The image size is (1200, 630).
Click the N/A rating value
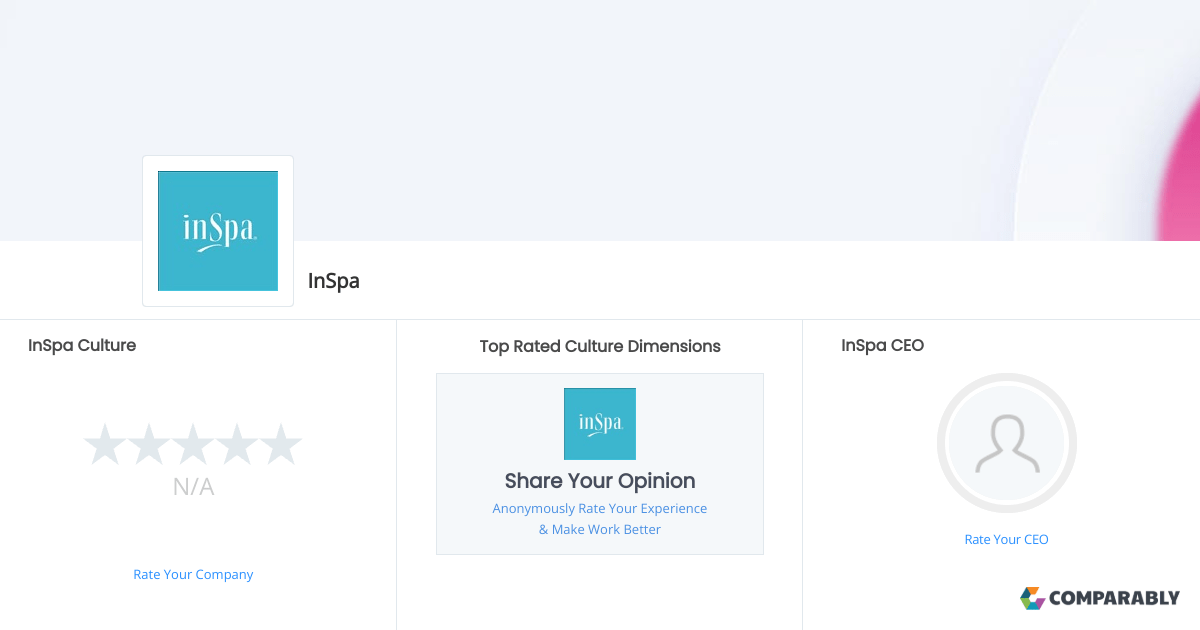[x=193, y=487]
